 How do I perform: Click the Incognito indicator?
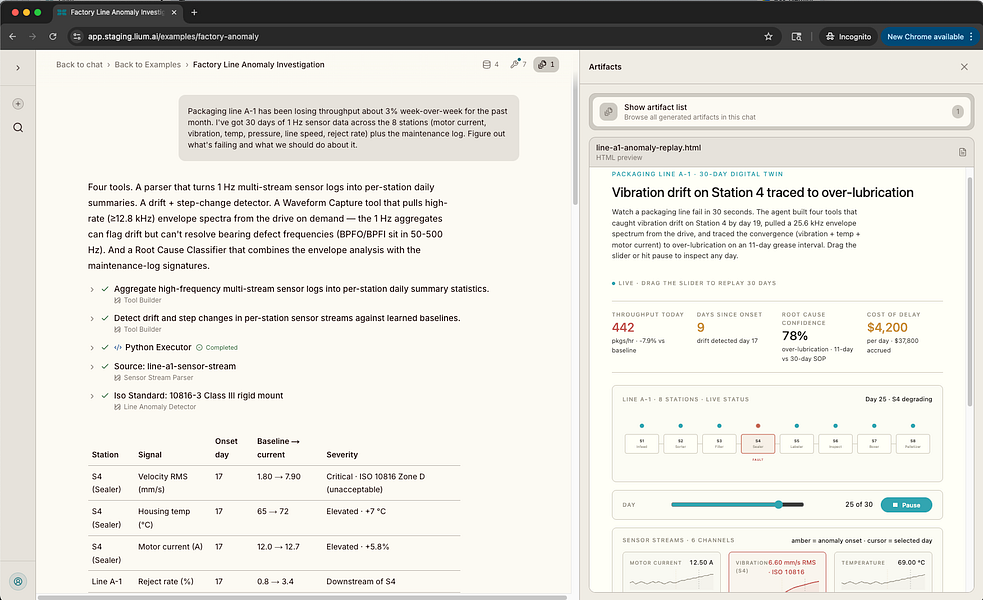tap(848, 36)
